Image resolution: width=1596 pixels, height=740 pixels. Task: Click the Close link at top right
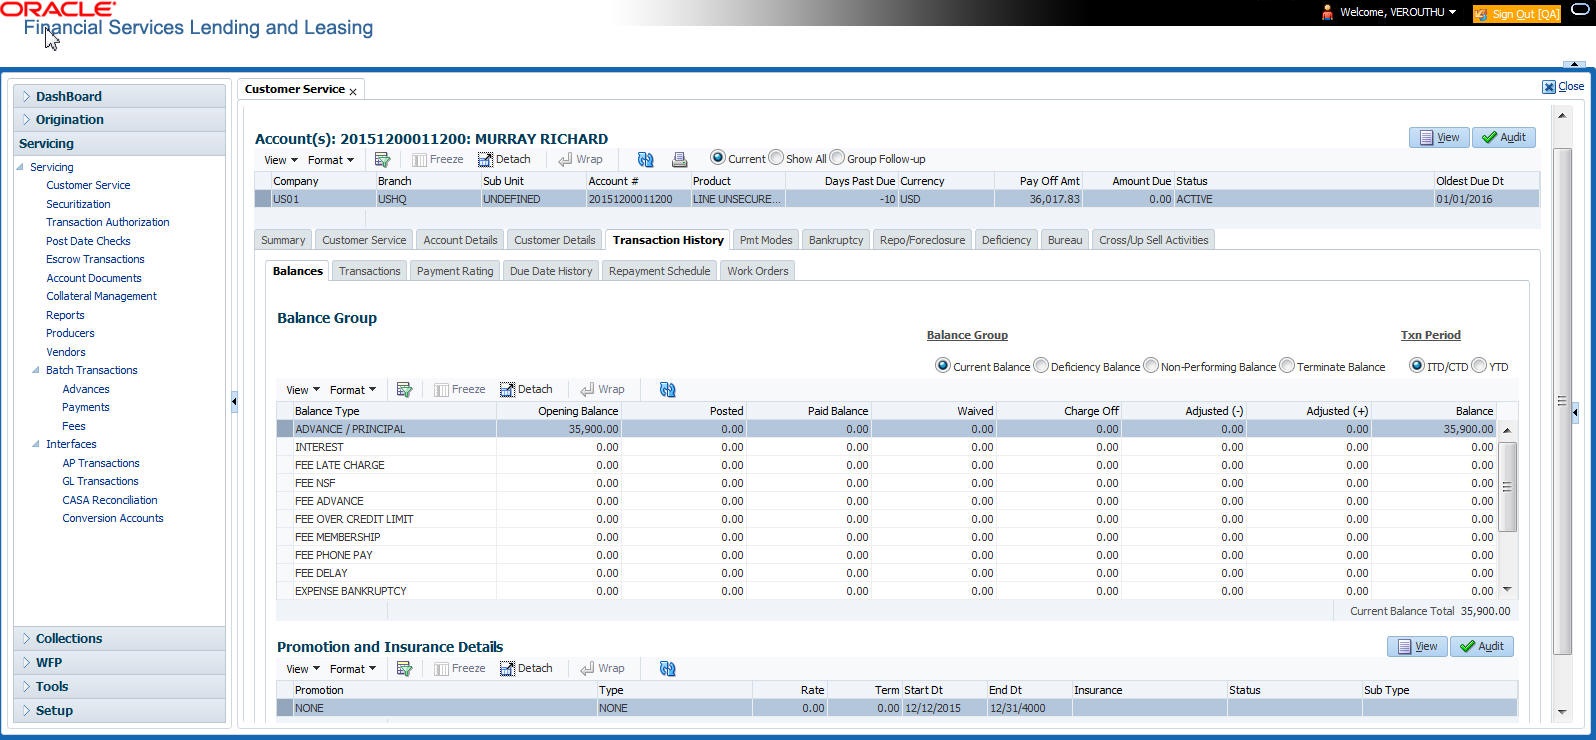tap(1563, 87)
